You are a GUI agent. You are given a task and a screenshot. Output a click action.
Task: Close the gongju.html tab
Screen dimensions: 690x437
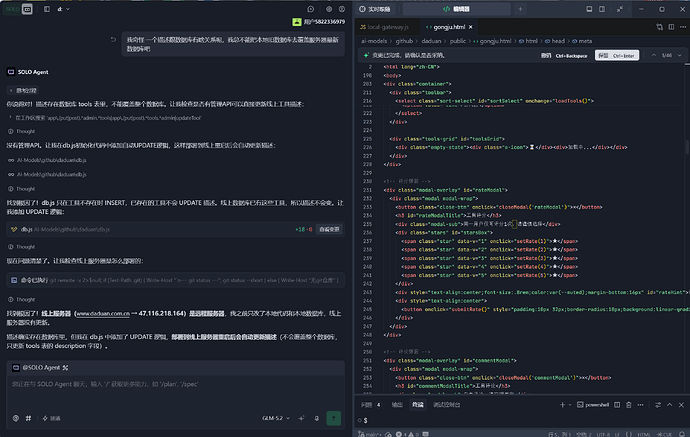(470, 27)
